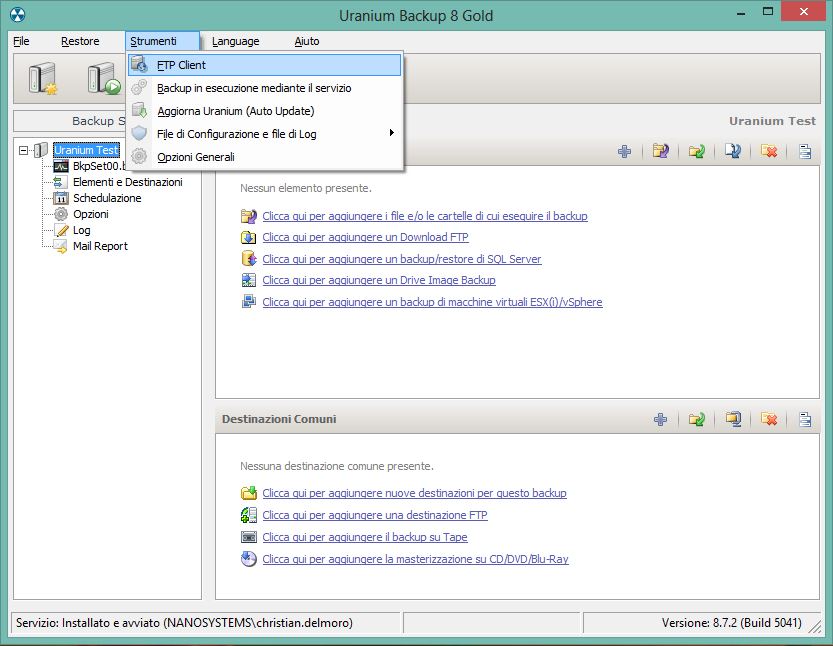Select Backup in esecuzione mediante il servizio
This screenshot has height=646, width=833.
tap(265, 88)
